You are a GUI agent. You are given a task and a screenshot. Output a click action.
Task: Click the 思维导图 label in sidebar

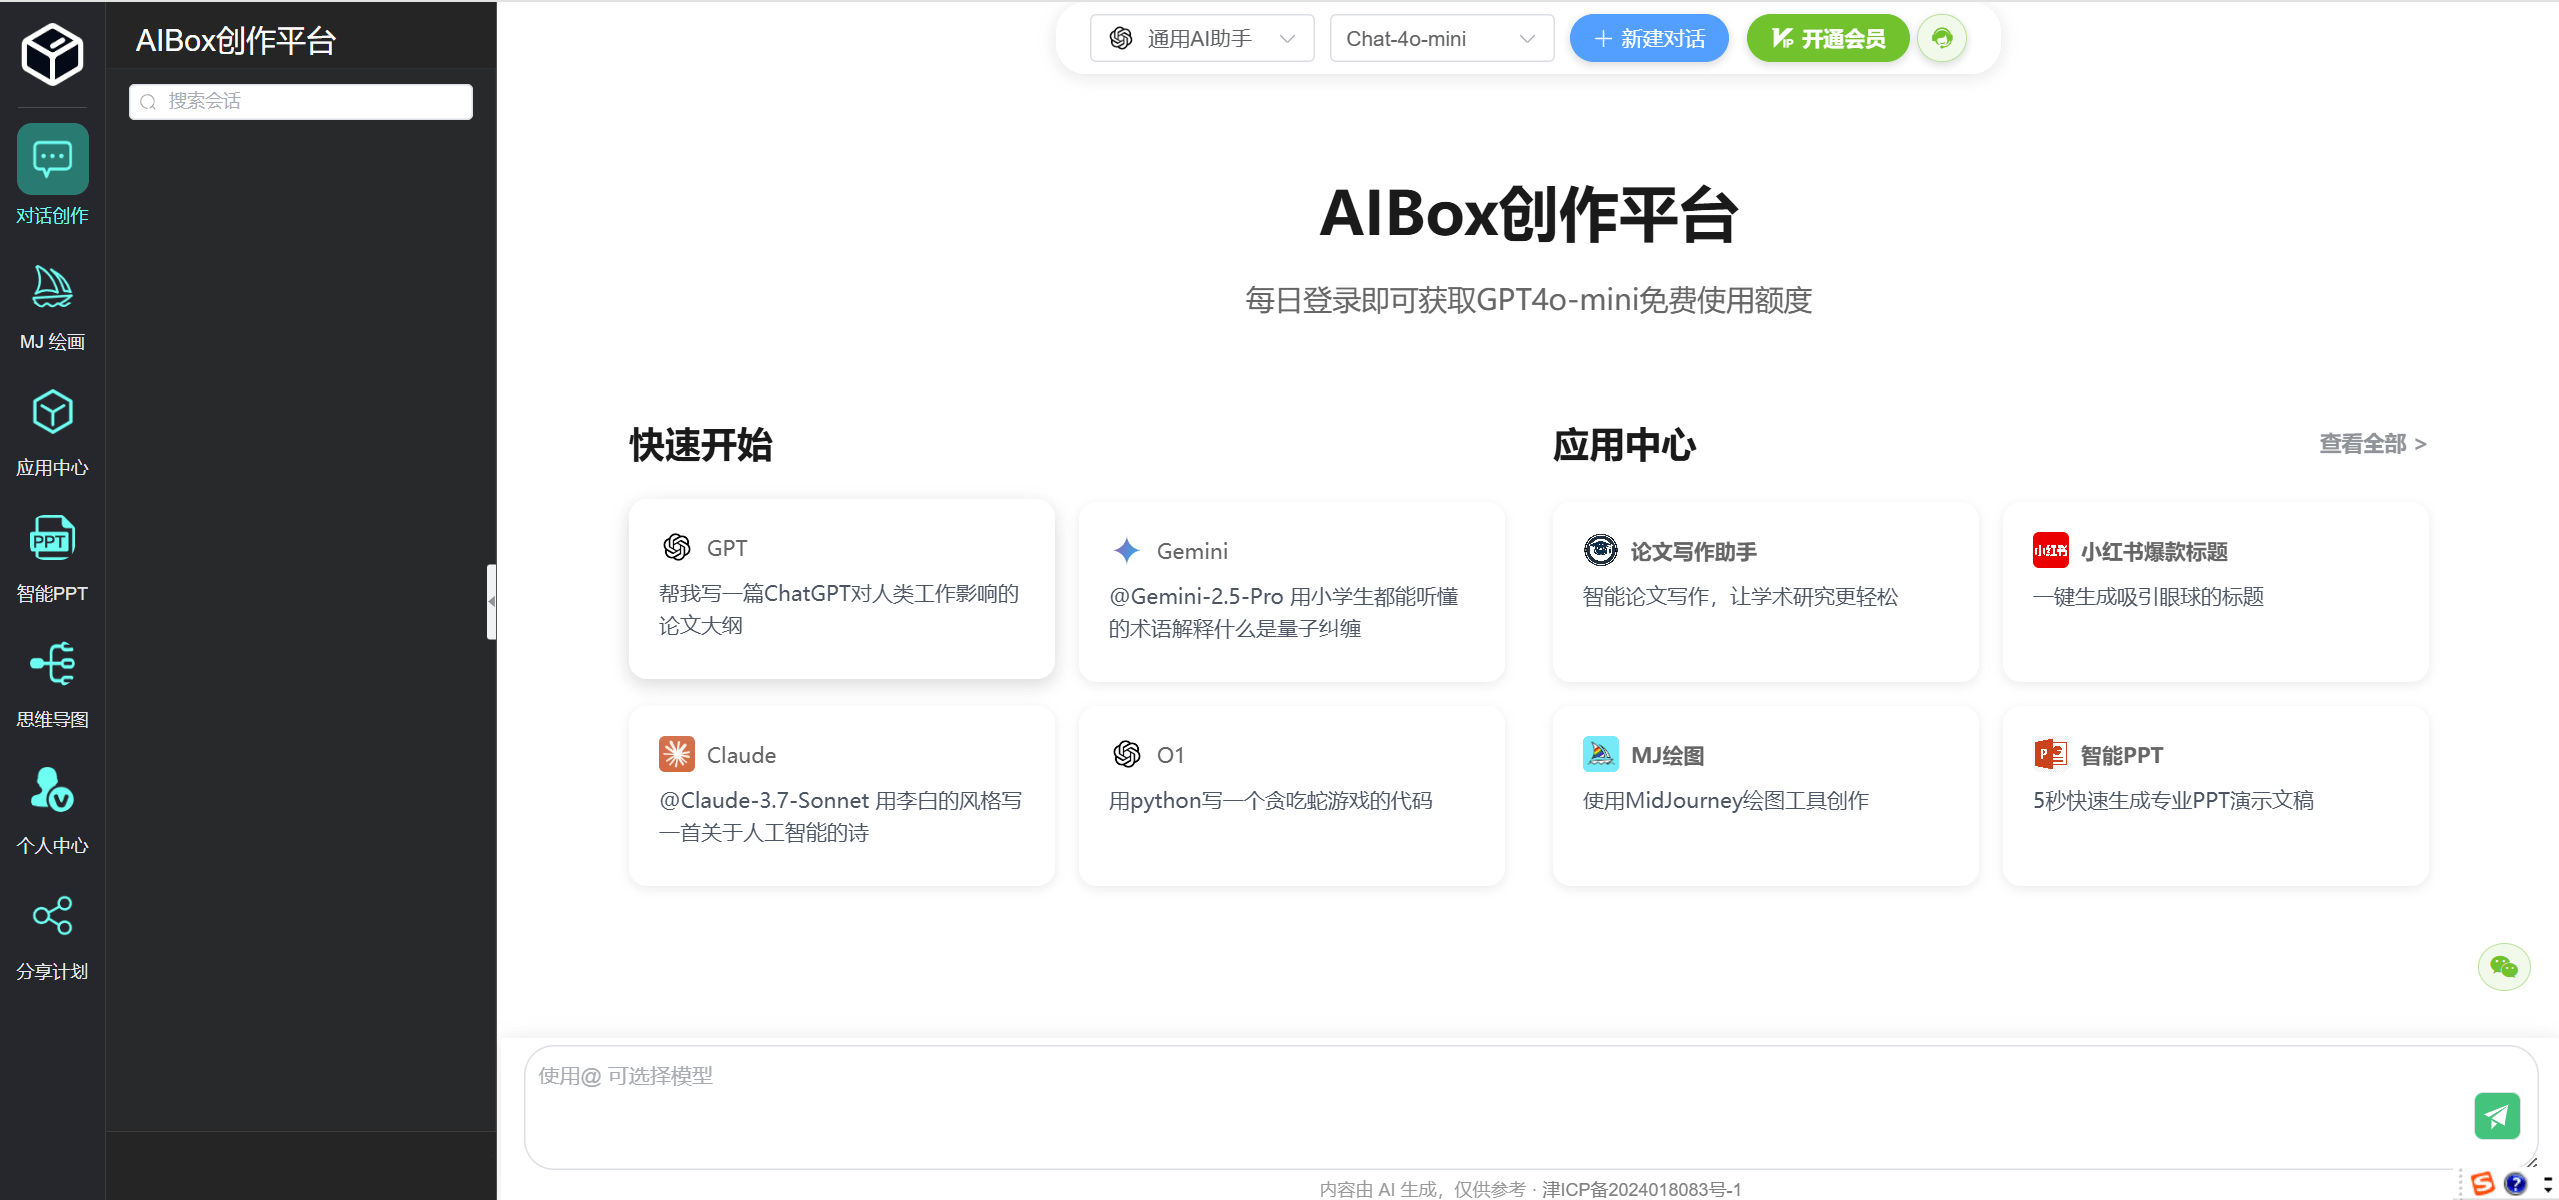(x=52, y=720)
